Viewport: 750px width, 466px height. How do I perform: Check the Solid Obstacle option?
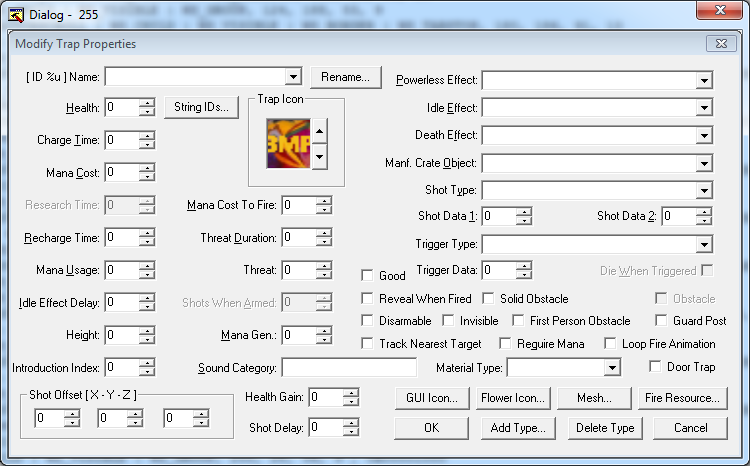pyautogui.click(x=488, y=299)
